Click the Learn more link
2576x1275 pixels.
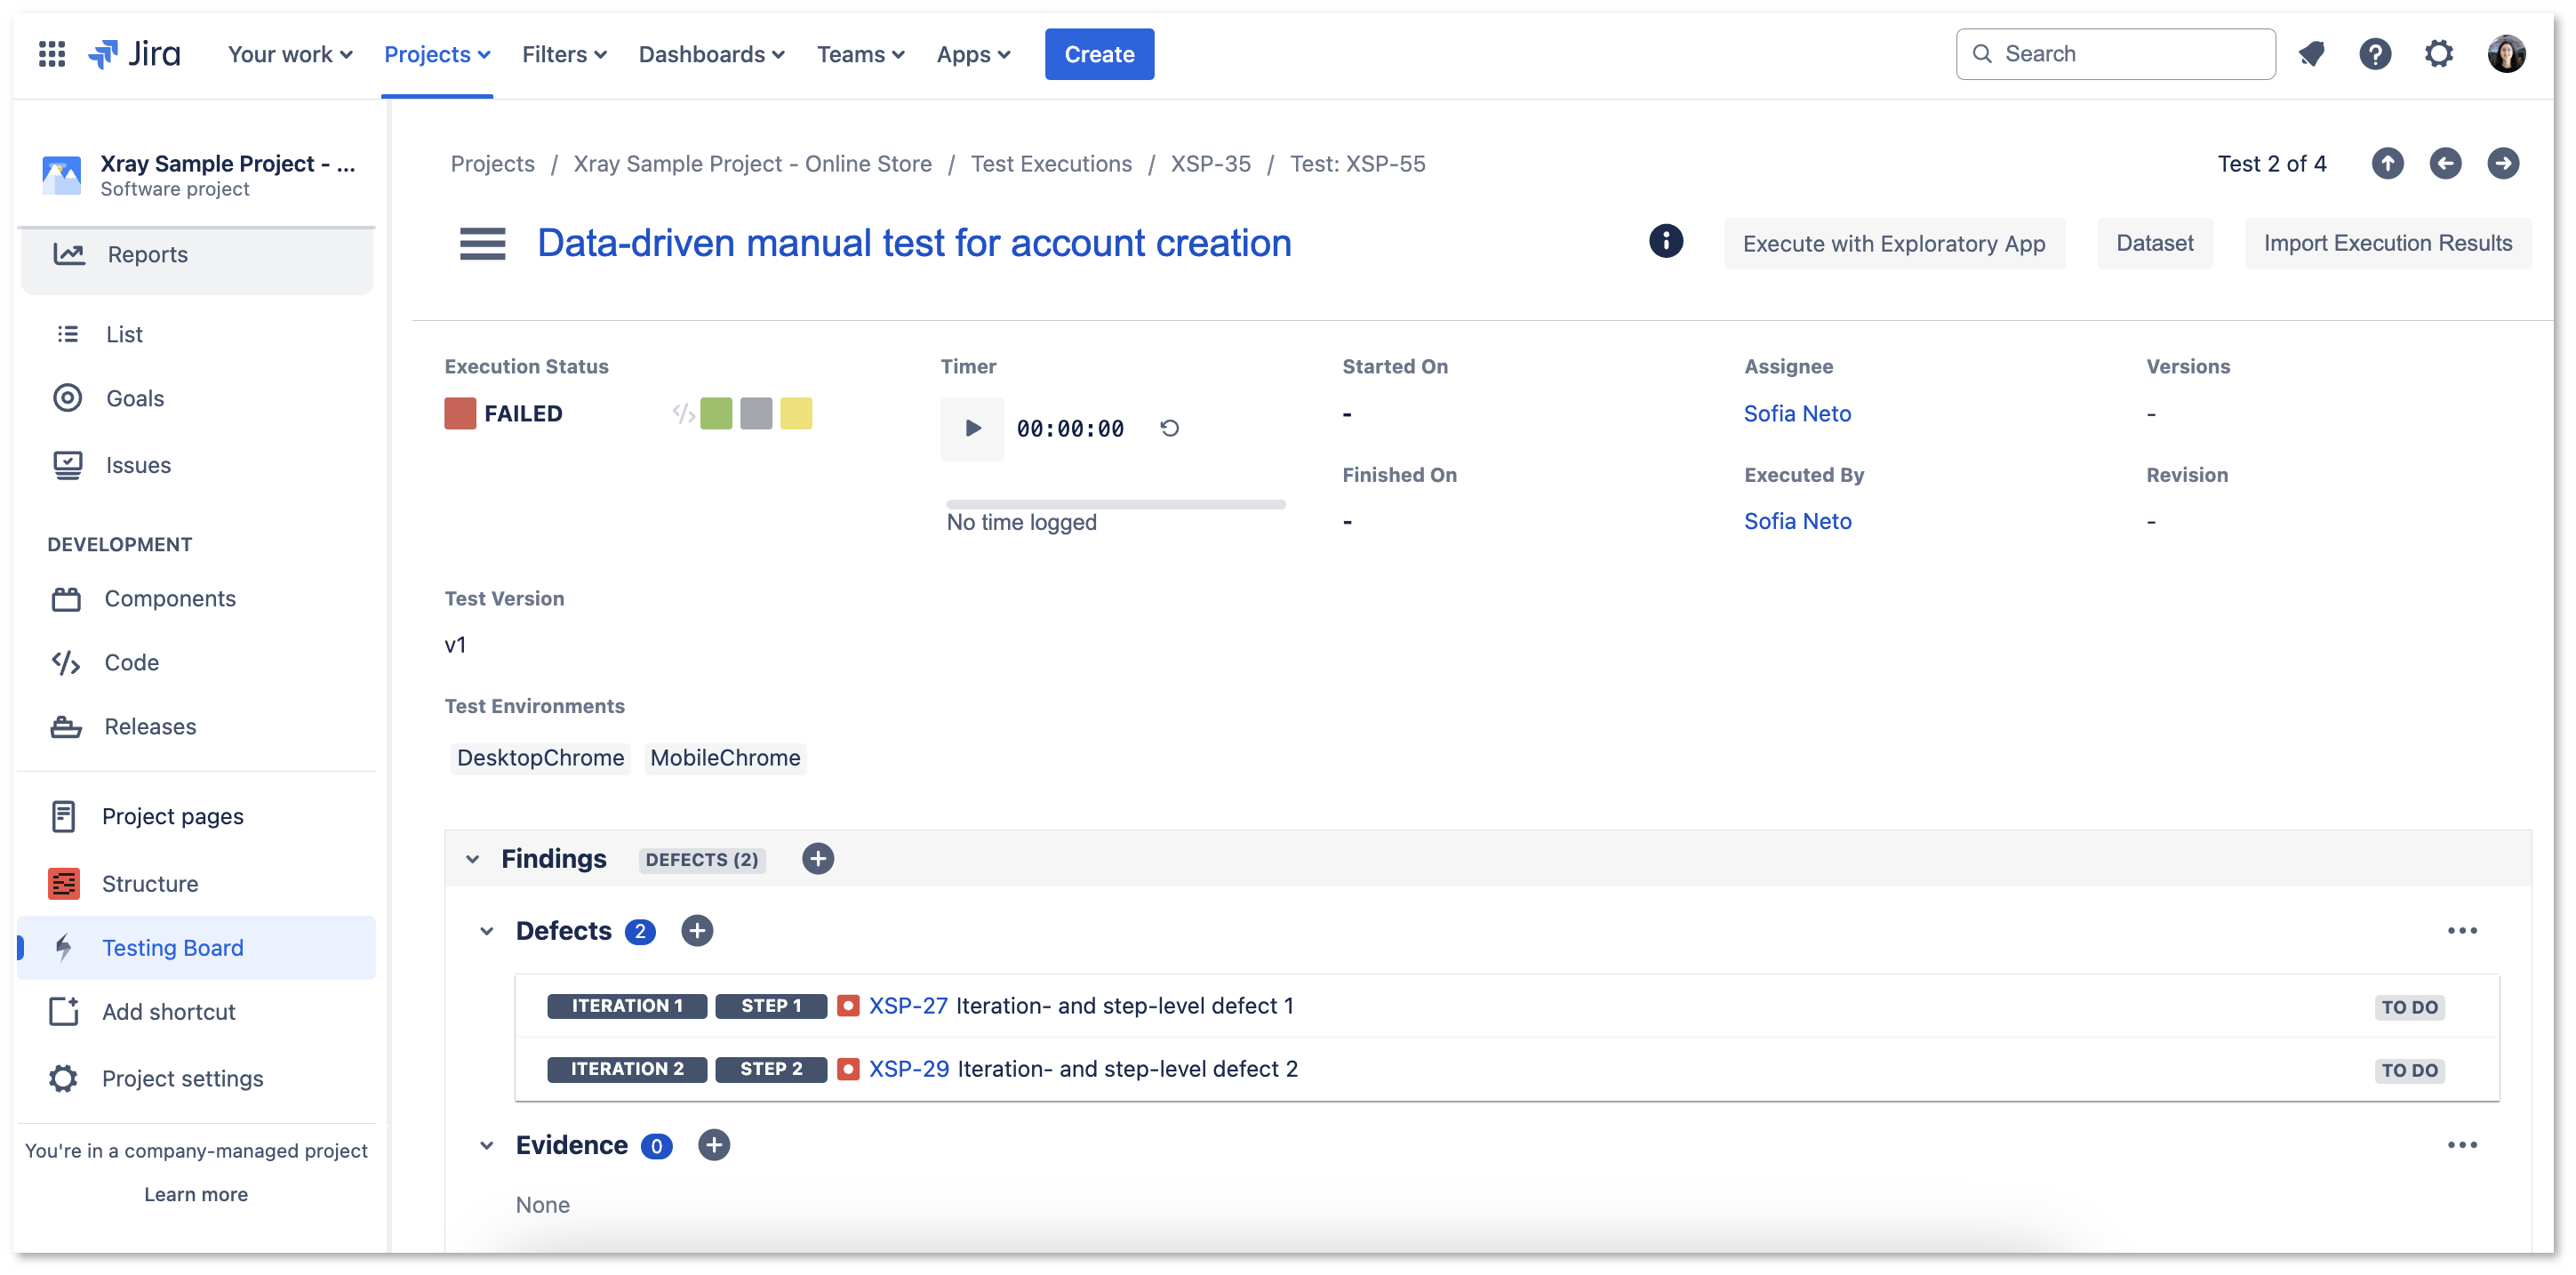(x=196, y=1195)
